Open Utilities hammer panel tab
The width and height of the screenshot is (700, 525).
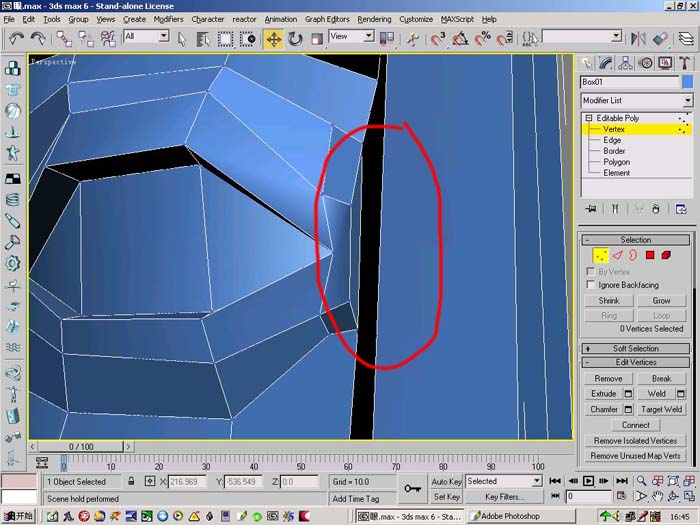(685, 63)
